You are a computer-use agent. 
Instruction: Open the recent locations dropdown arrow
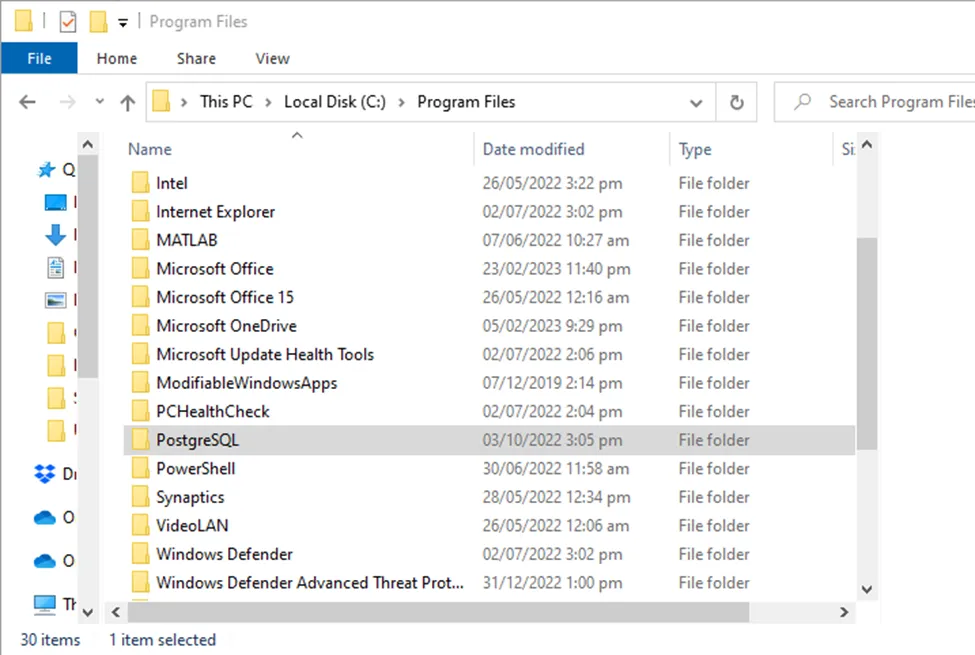[99, 102]
